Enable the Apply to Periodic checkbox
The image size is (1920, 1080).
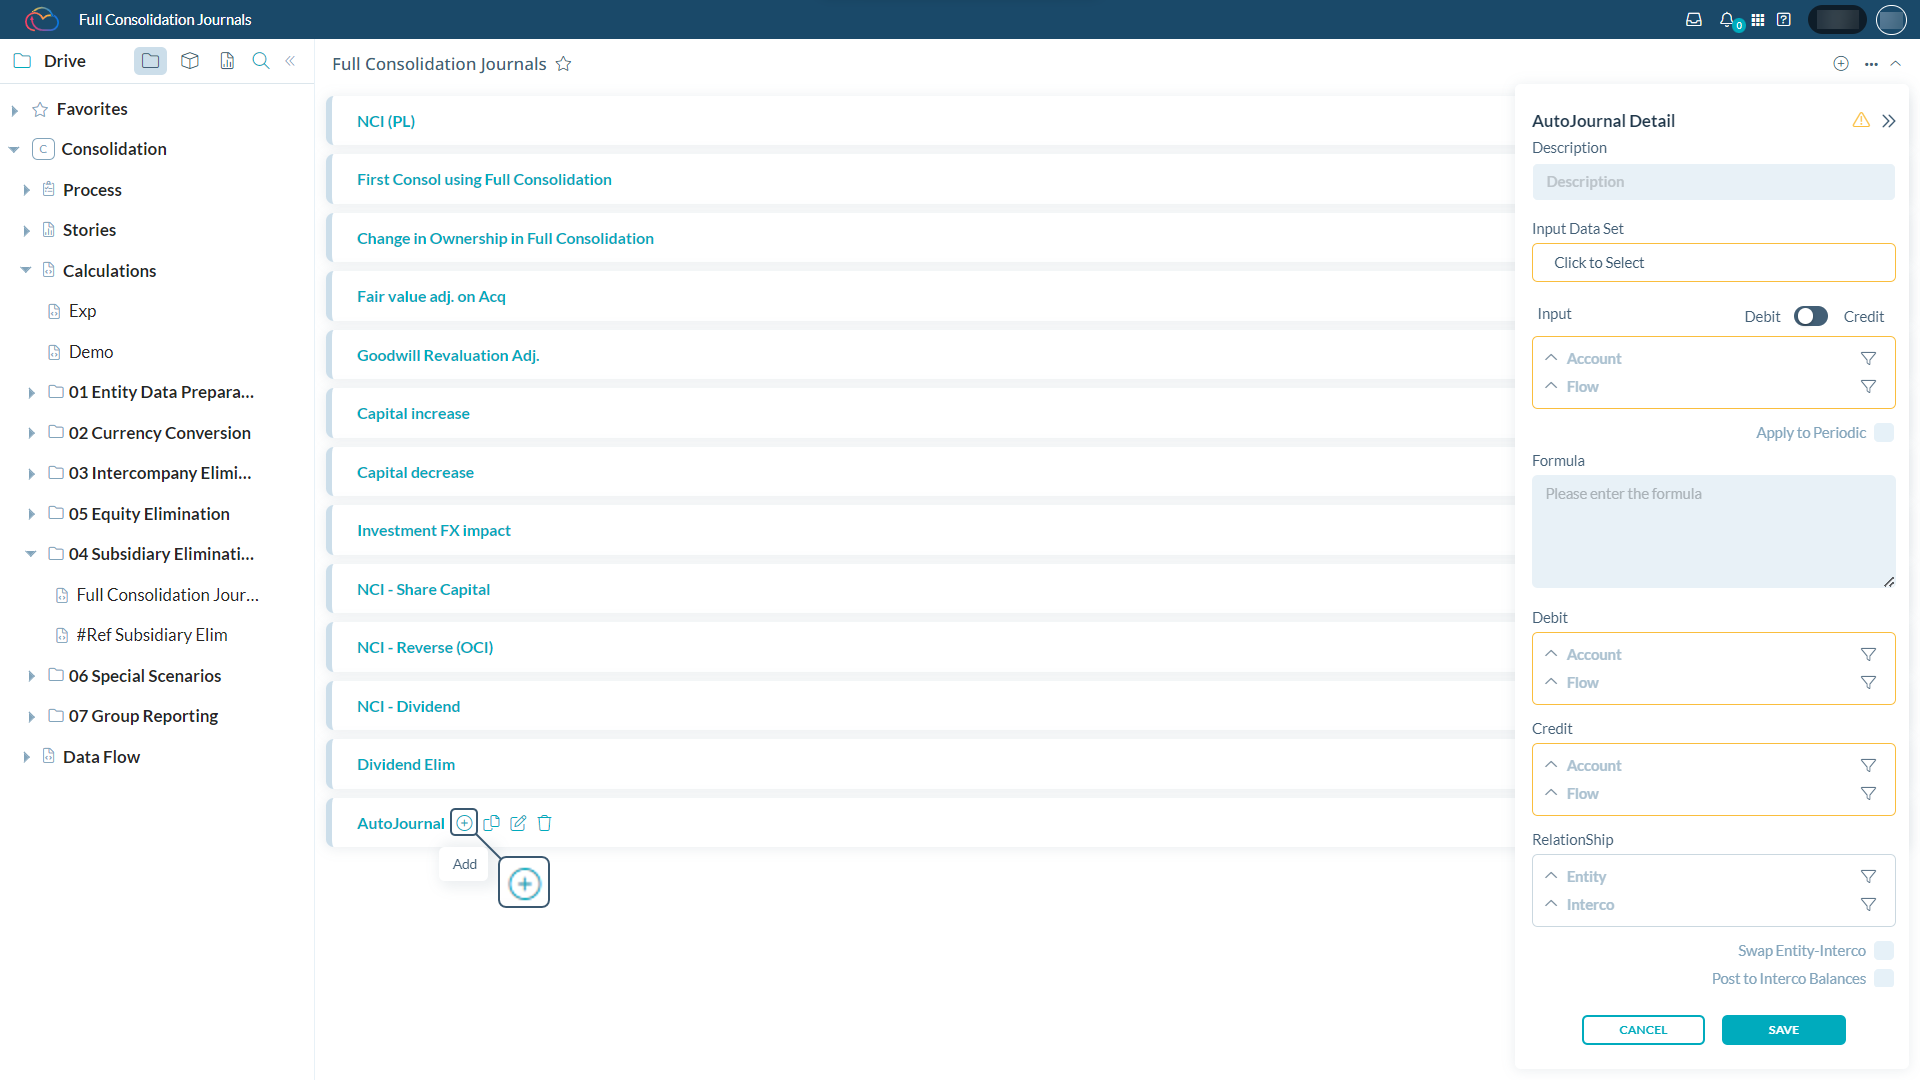1883,433
